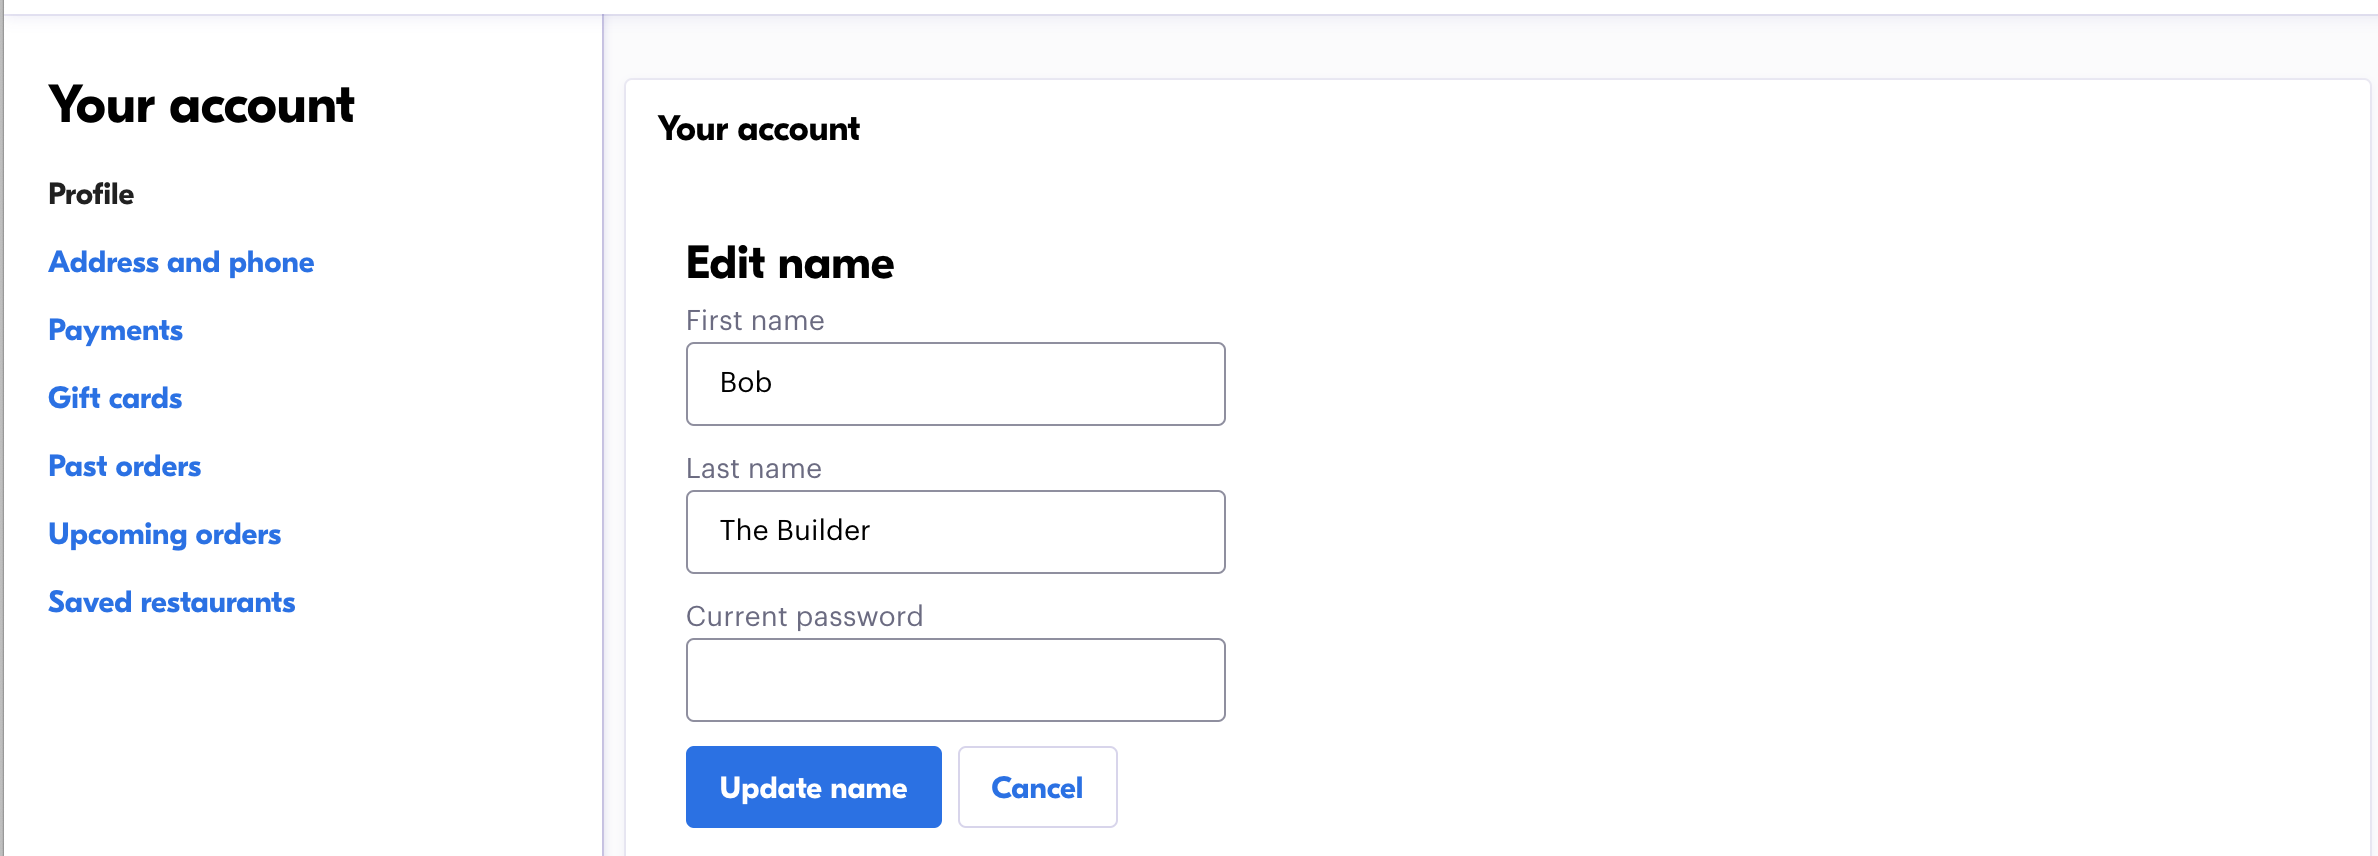Click the Update name button
Screen dimensions: 2378x856
(x=813, y=787)
